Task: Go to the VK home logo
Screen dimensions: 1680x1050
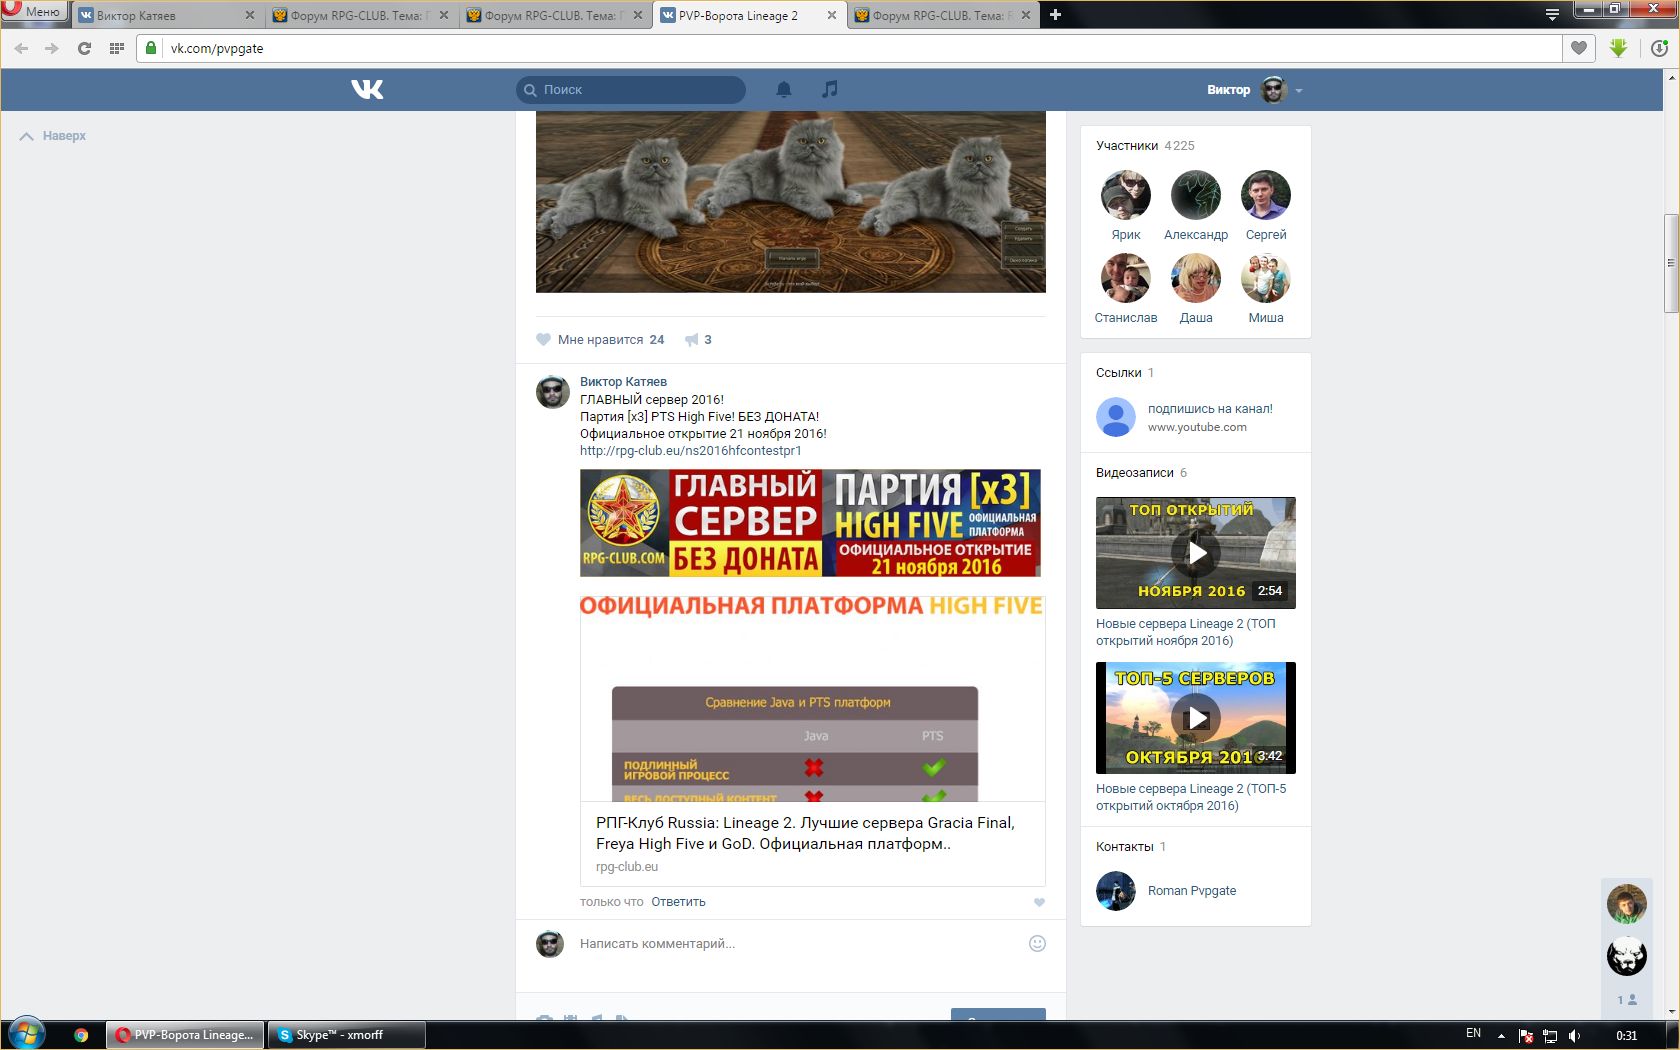Action: [367, 90]
